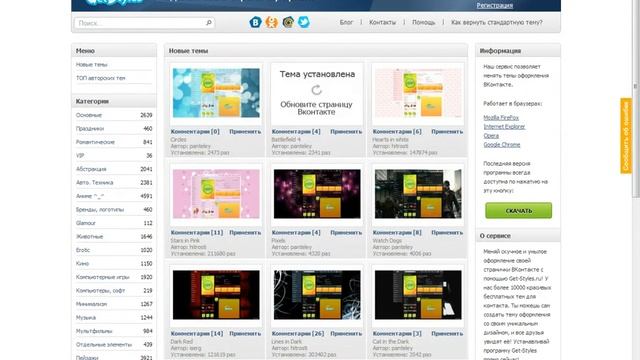Viewport: 640px width, 360px height.
Task: Open the Блог menu item
Action: coord(346,22)
